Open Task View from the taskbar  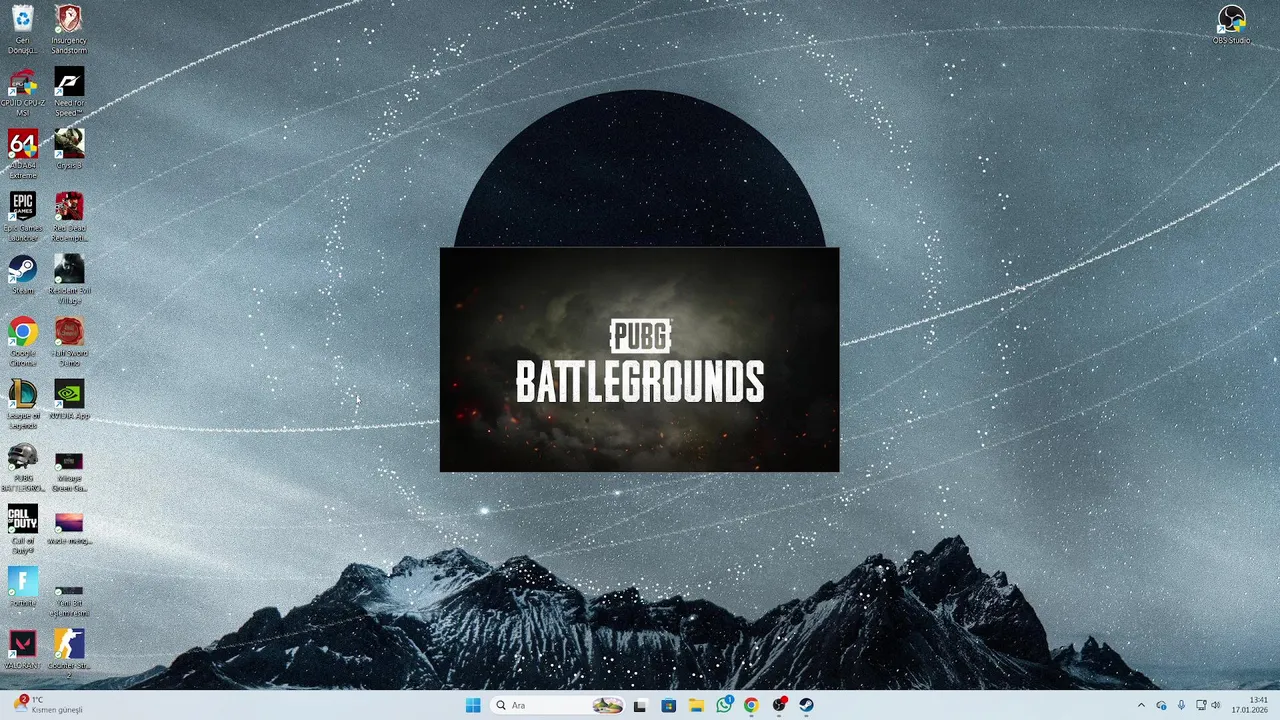pos(640,705)
